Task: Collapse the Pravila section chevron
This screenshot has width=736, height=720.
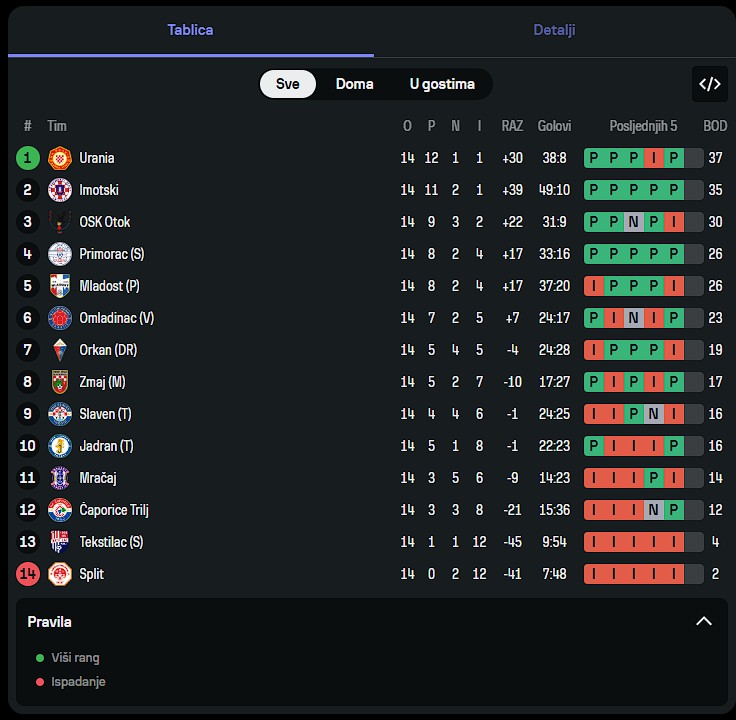Action: click(704, 621)
